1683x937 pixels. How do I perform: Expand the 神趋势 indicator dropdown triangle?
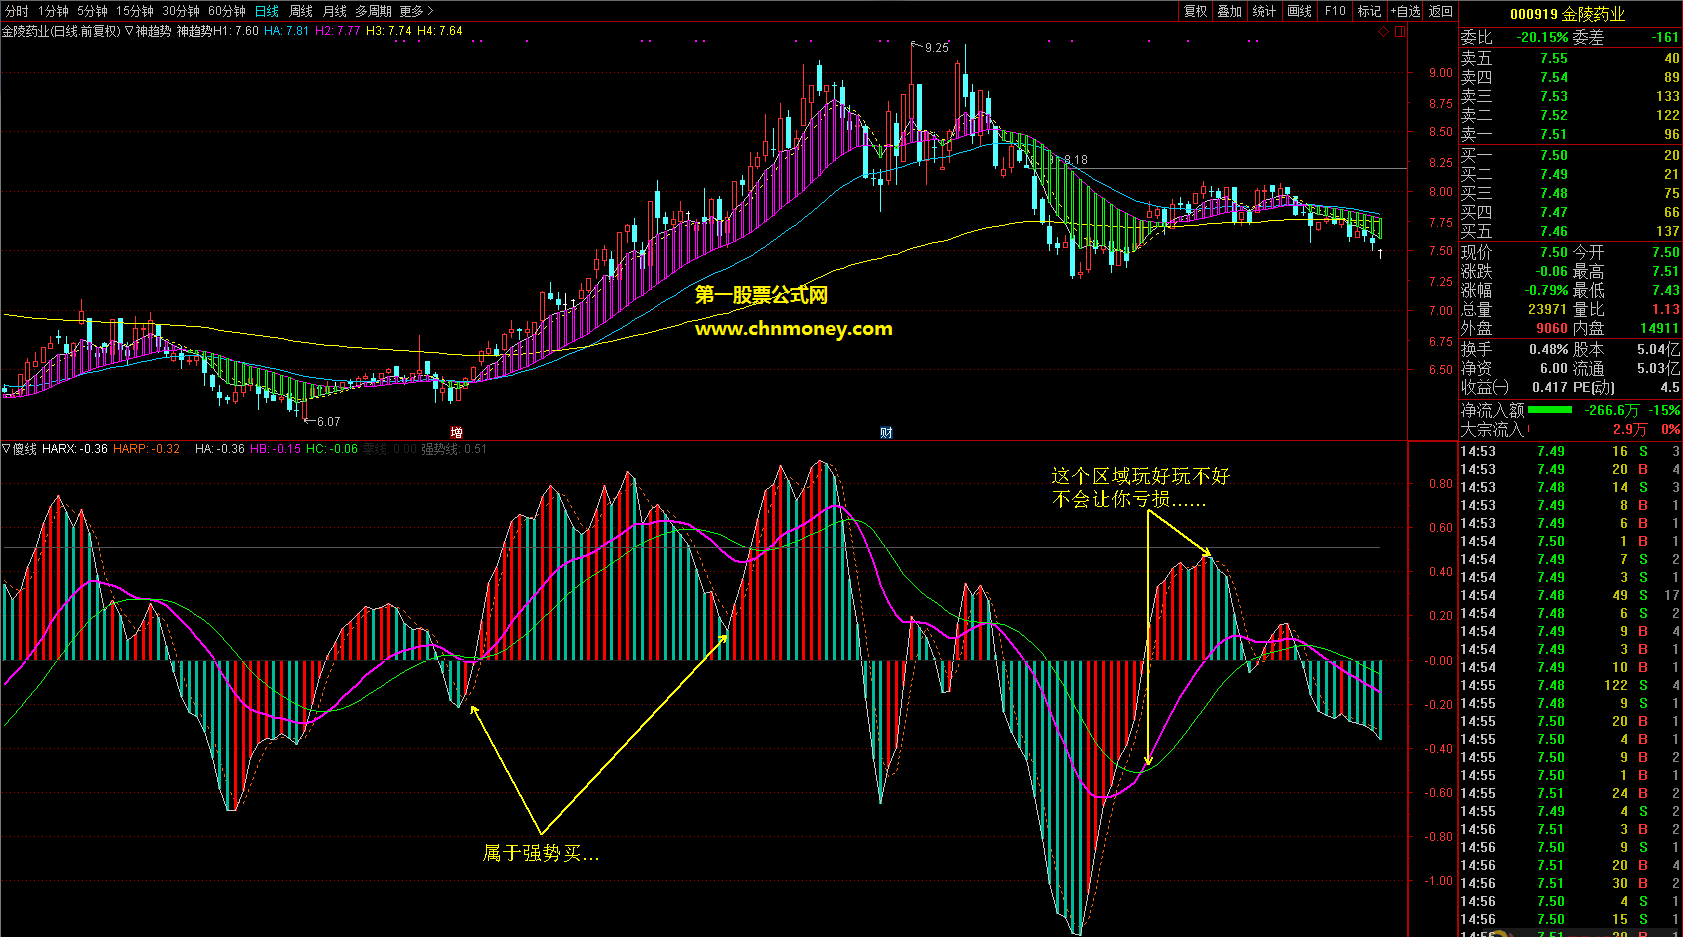129,31
